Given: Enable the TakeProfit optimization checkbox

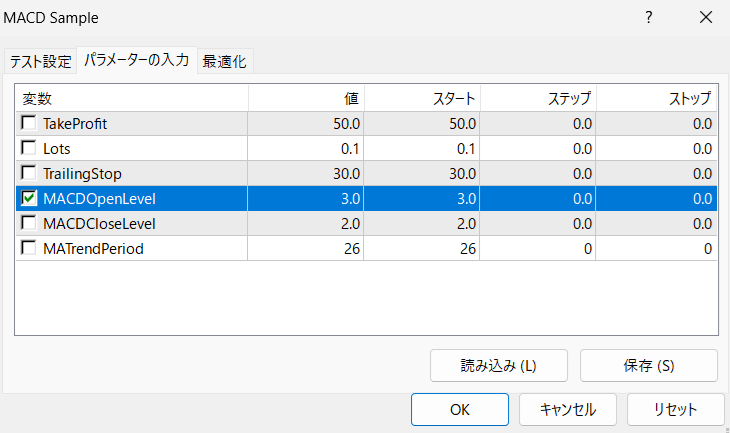Looking at the screenshot, I should pyautogui.click(x=29, y=124).
